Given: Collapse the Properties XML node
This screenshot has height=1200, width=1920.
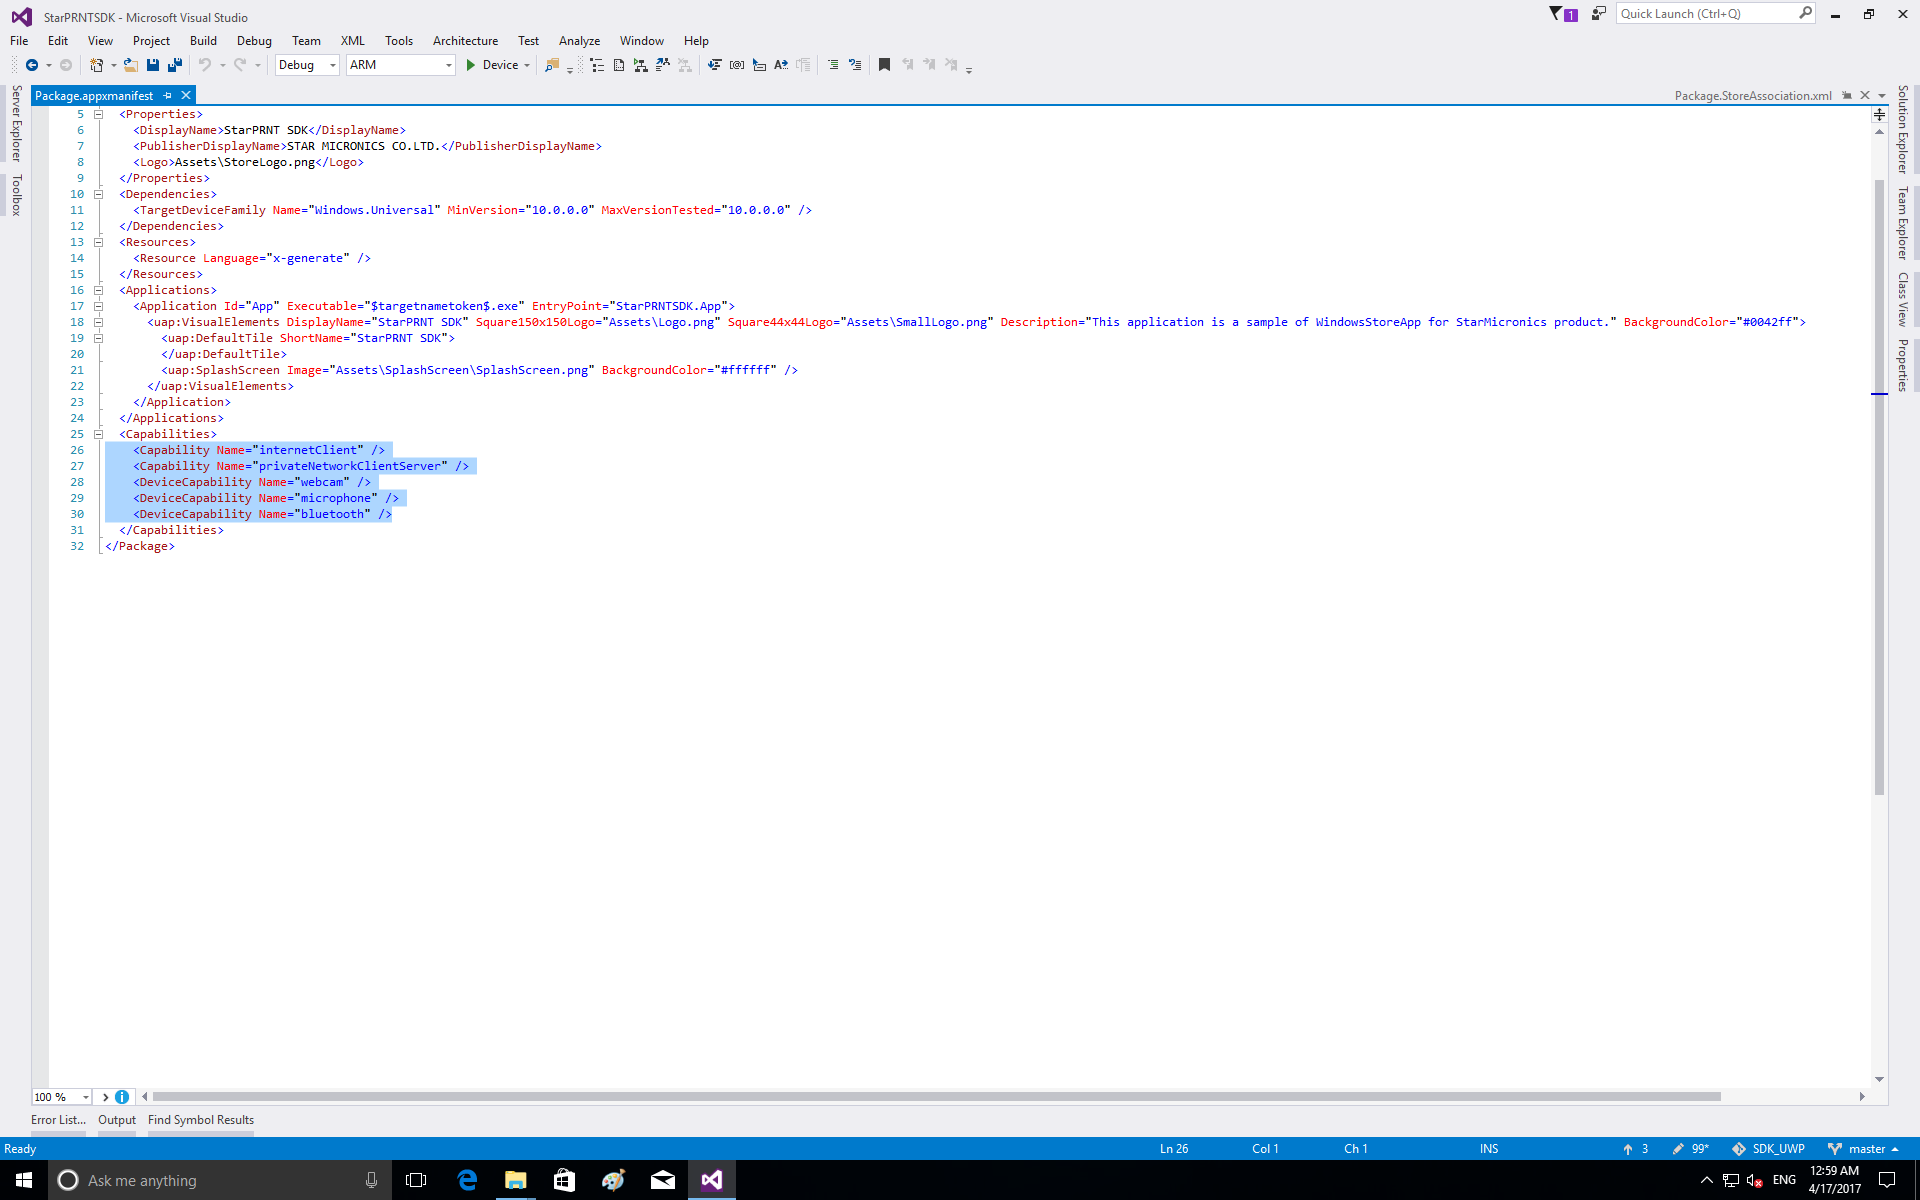Looking at the screenshot, I should coord(98,114).
